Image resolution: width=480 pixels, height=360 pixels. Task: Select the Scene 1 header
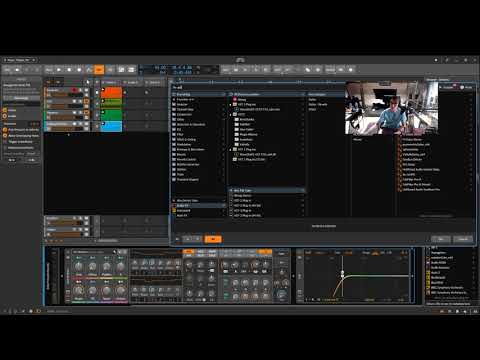111,82
